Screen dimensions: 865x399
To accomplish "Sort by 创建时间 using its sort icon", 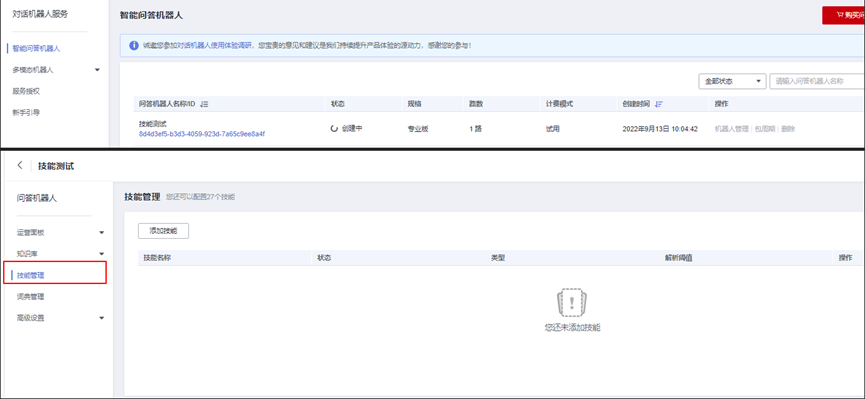I will (x=658, y=104).
